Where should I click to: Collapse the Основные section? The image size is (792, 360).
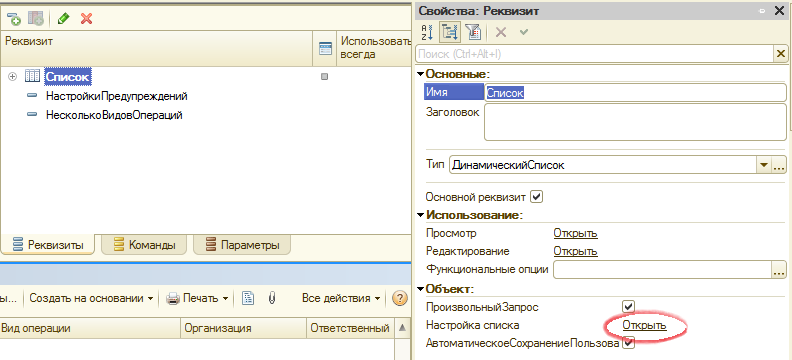[420, 74]
